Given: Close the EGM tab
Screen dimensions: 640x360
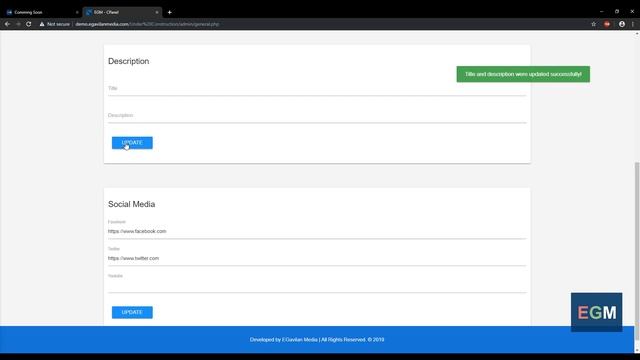Looking at the screenshot, I should click(x=157, y=12).
